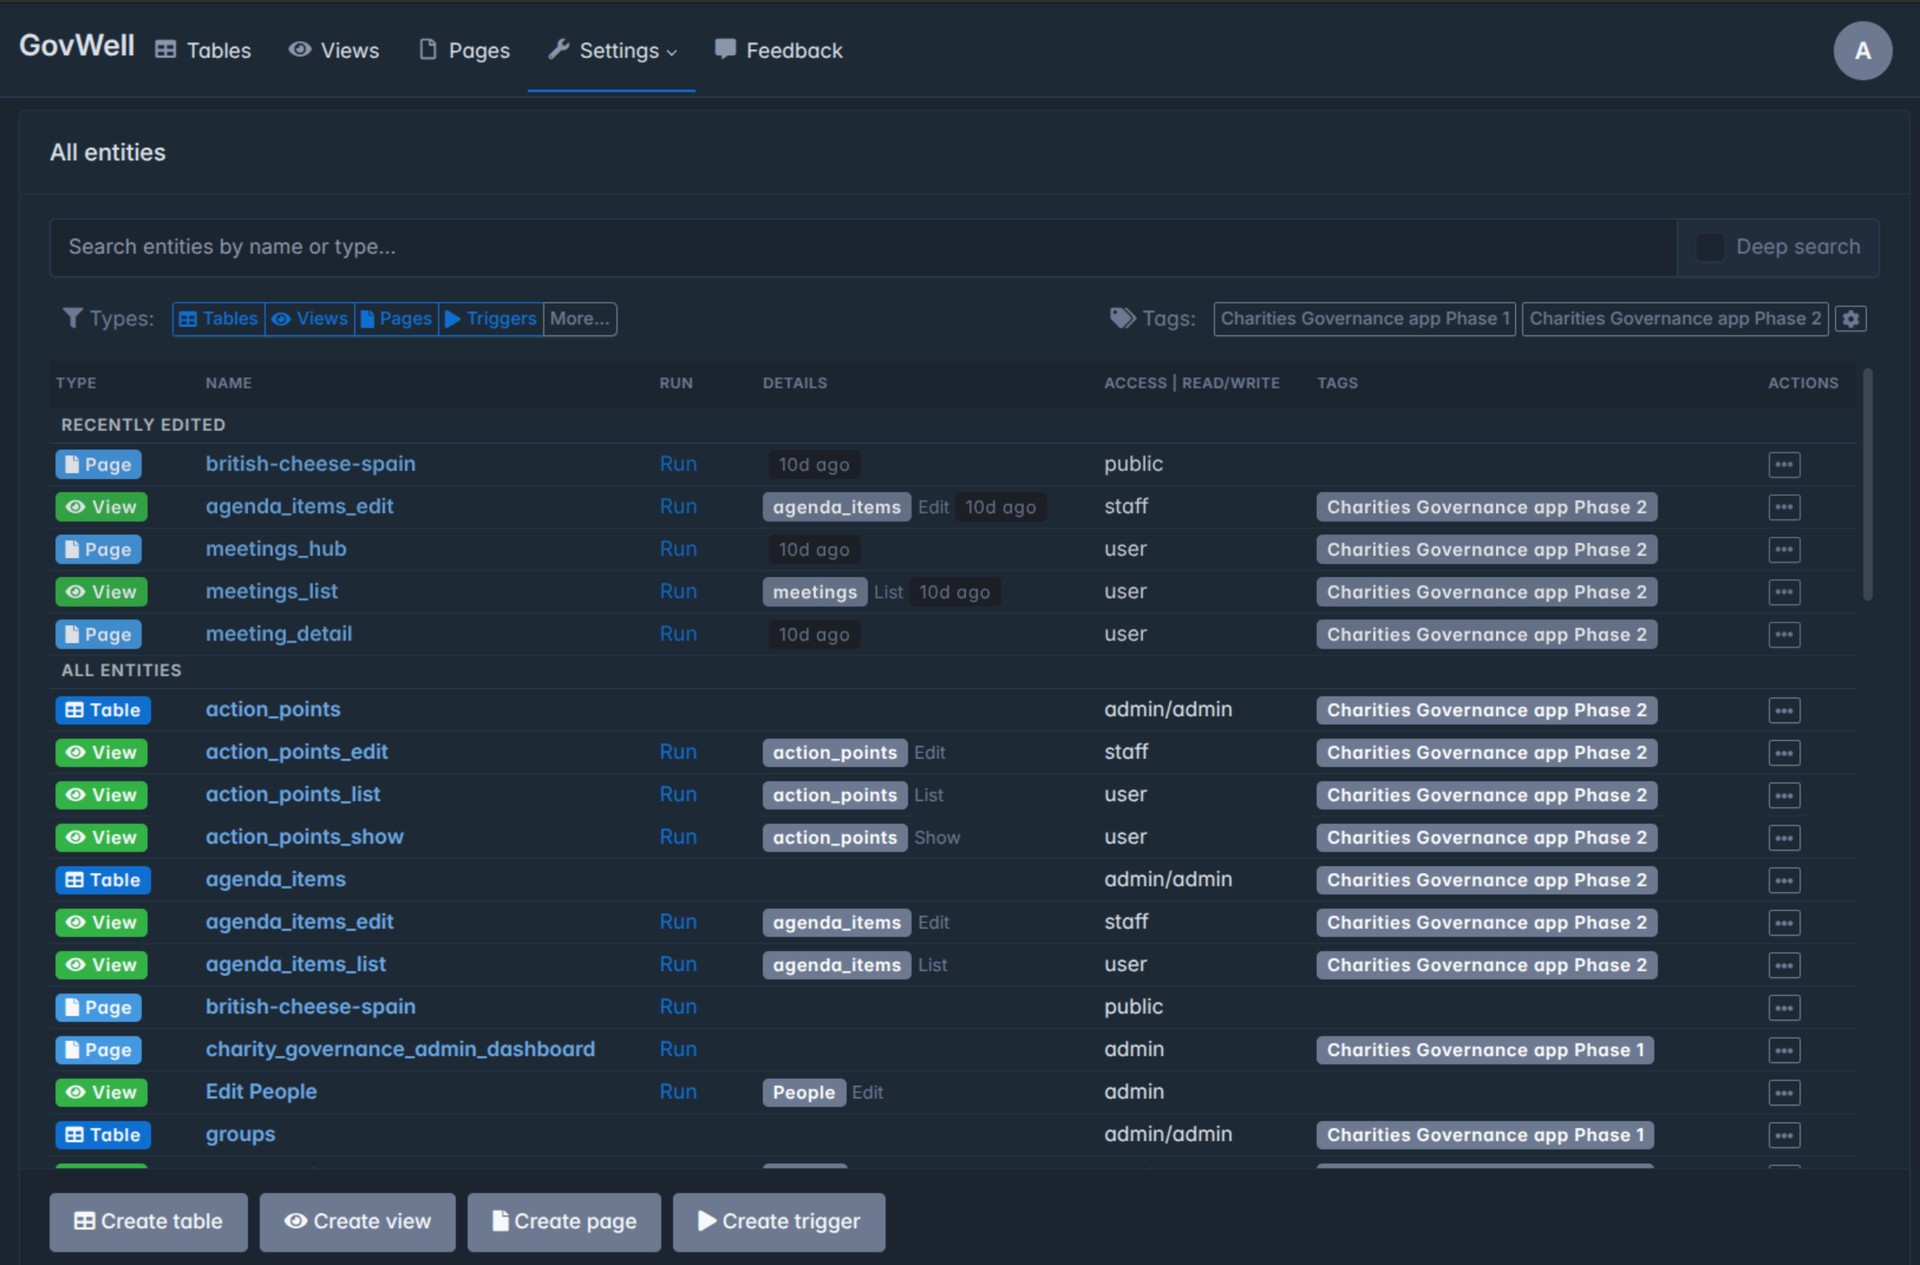Click the GovWell brand logo
Screen dimensions: 1920x1265
77,46
